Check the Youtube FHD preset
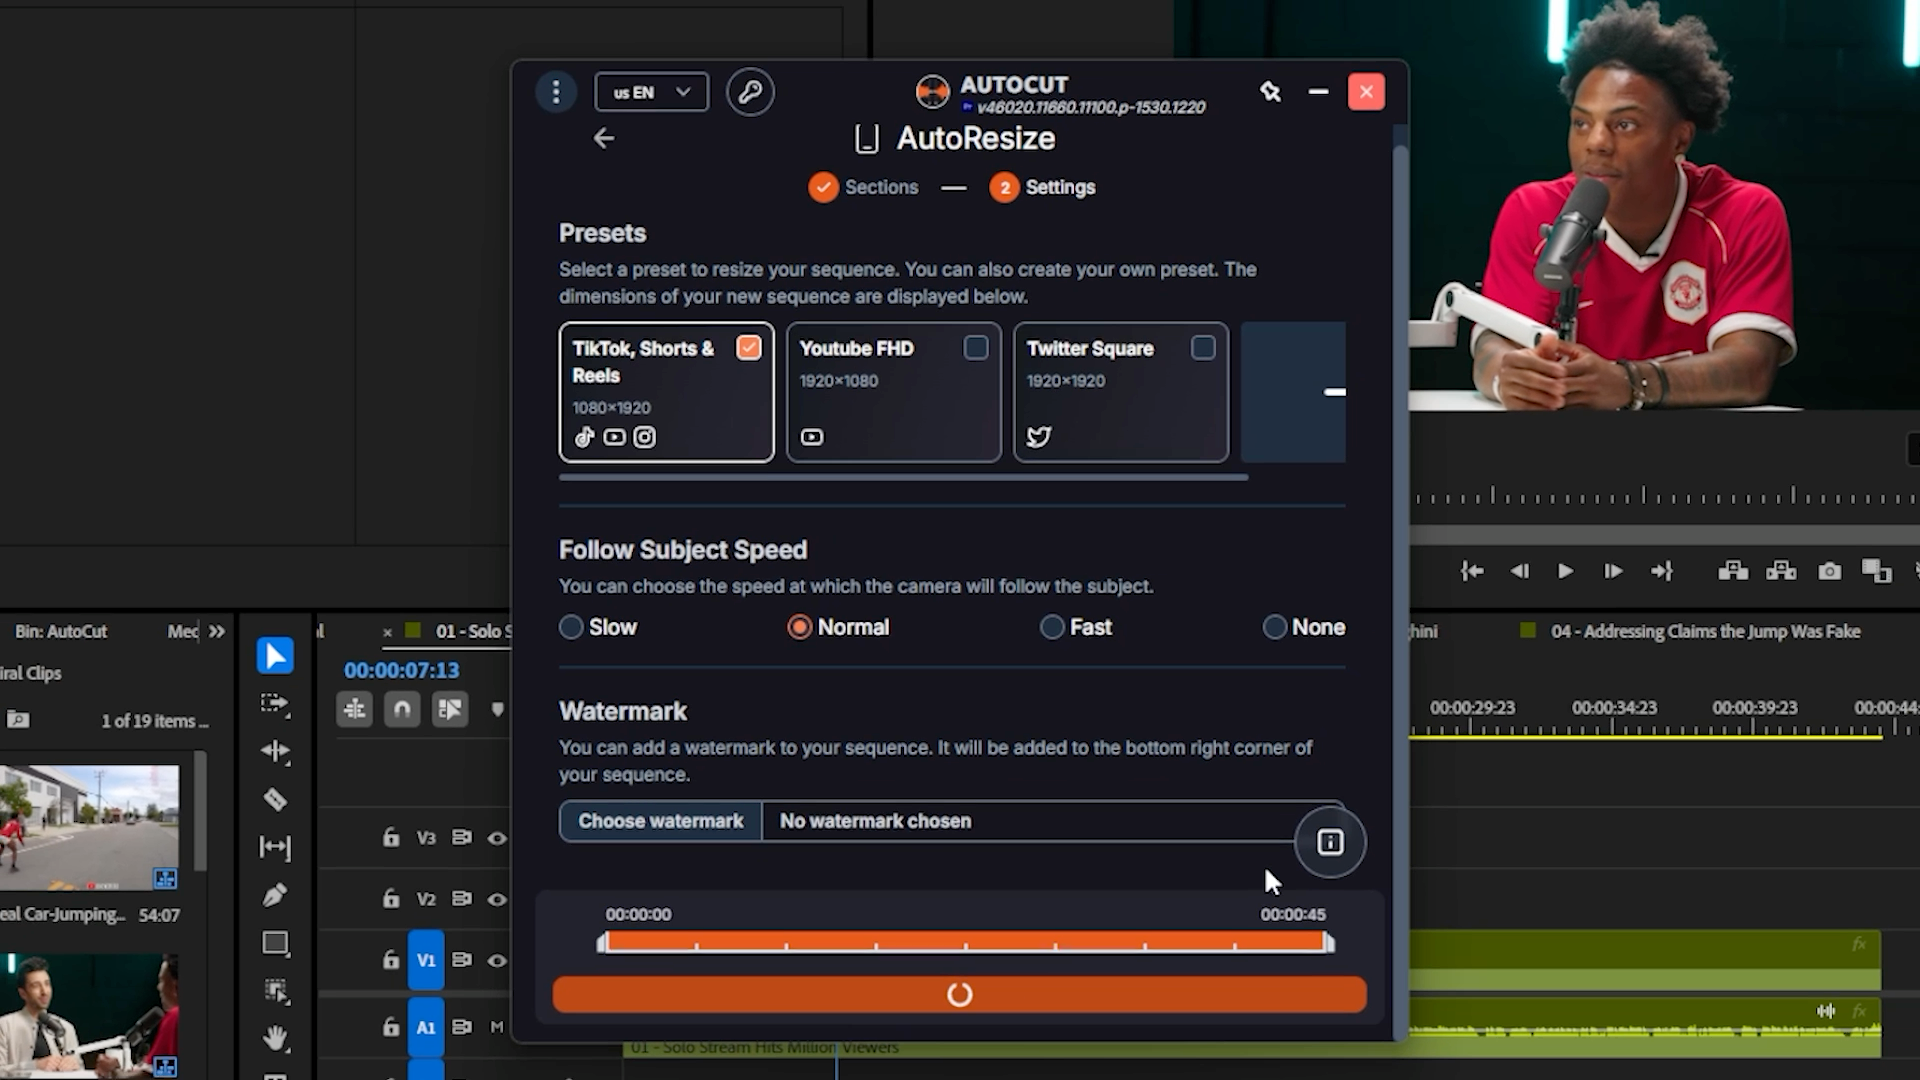Image resolution: width=1920 pixels, height=1080 pixels. (976, 348)
